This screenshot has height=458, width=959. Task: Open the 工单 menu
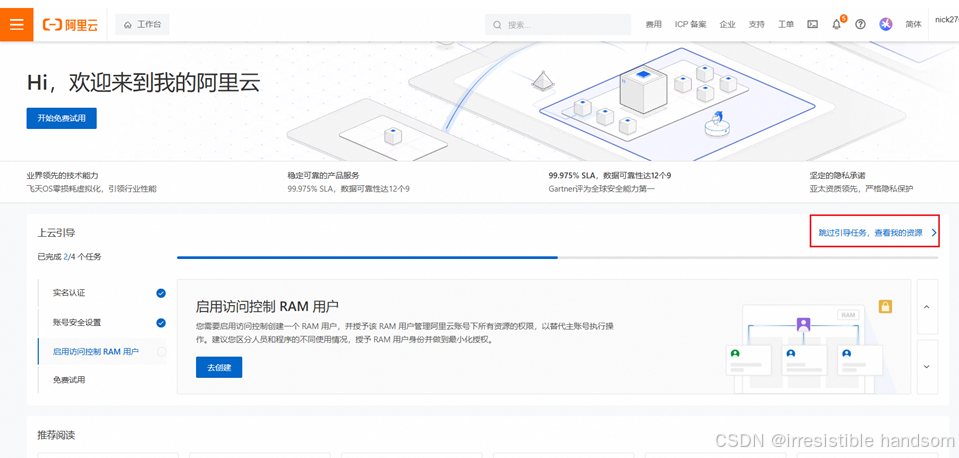coord(786,24)
